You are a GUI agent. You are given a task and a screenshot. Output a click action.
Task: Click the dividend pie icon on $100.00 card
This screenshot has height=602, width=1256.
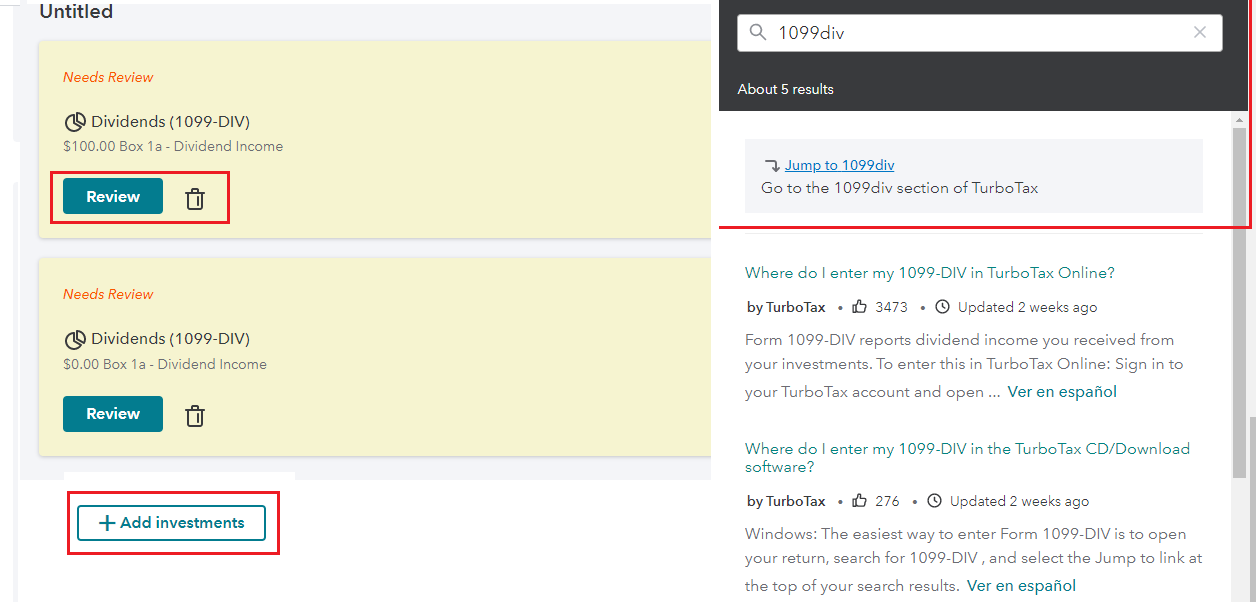pyautogui.click(x=75, y=122)
